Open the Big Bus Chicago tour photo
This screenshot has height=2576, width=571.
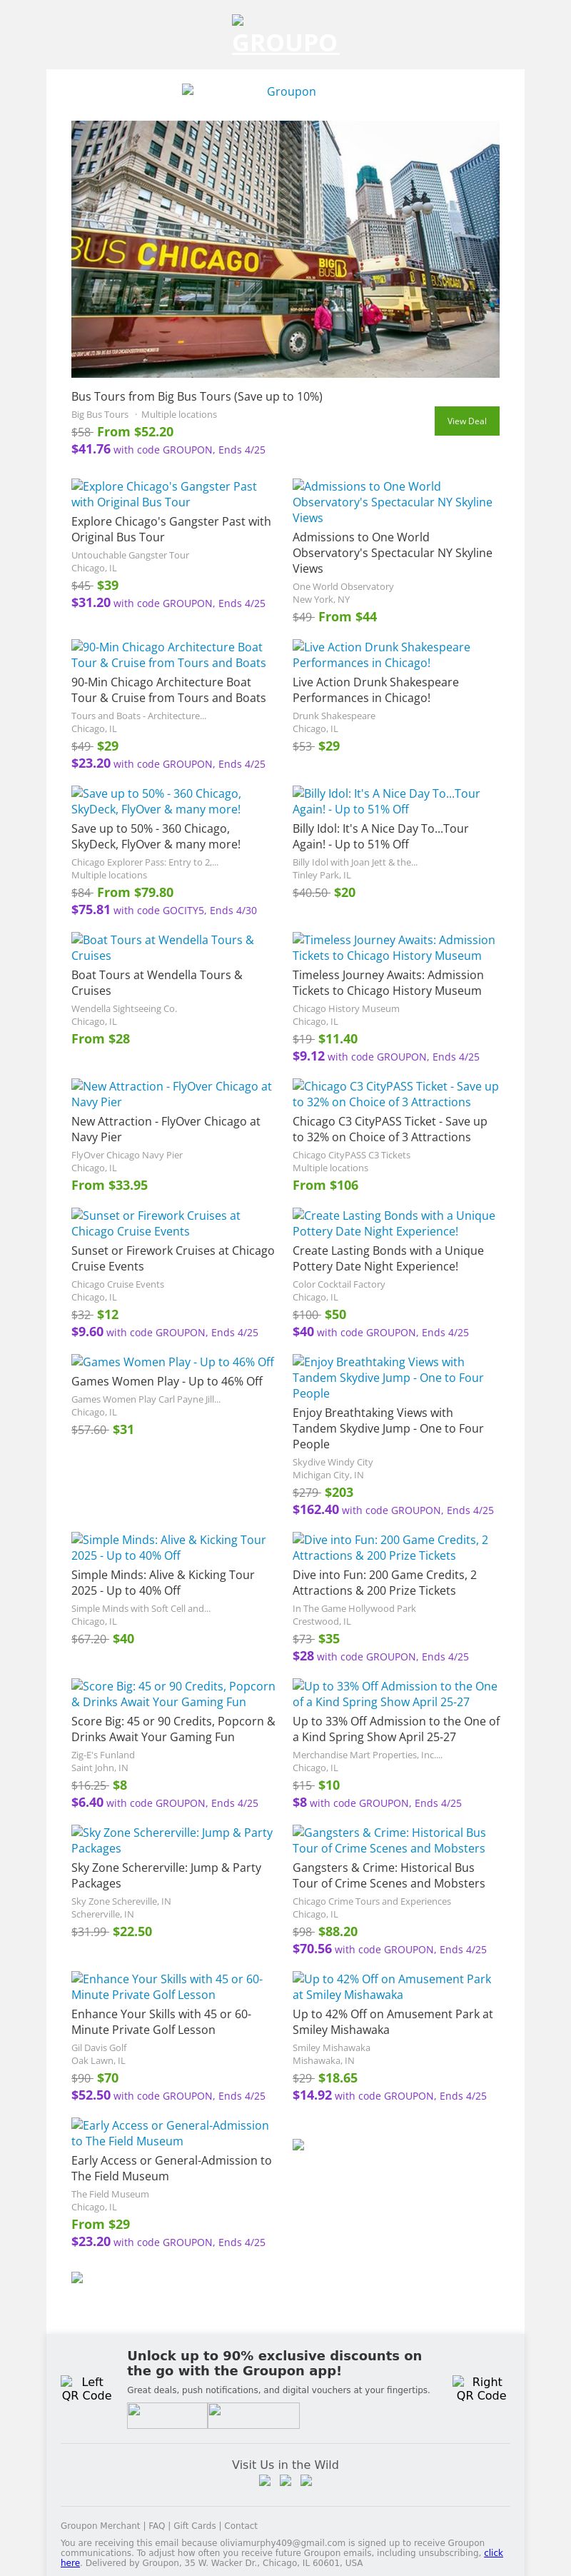point(285,249)
